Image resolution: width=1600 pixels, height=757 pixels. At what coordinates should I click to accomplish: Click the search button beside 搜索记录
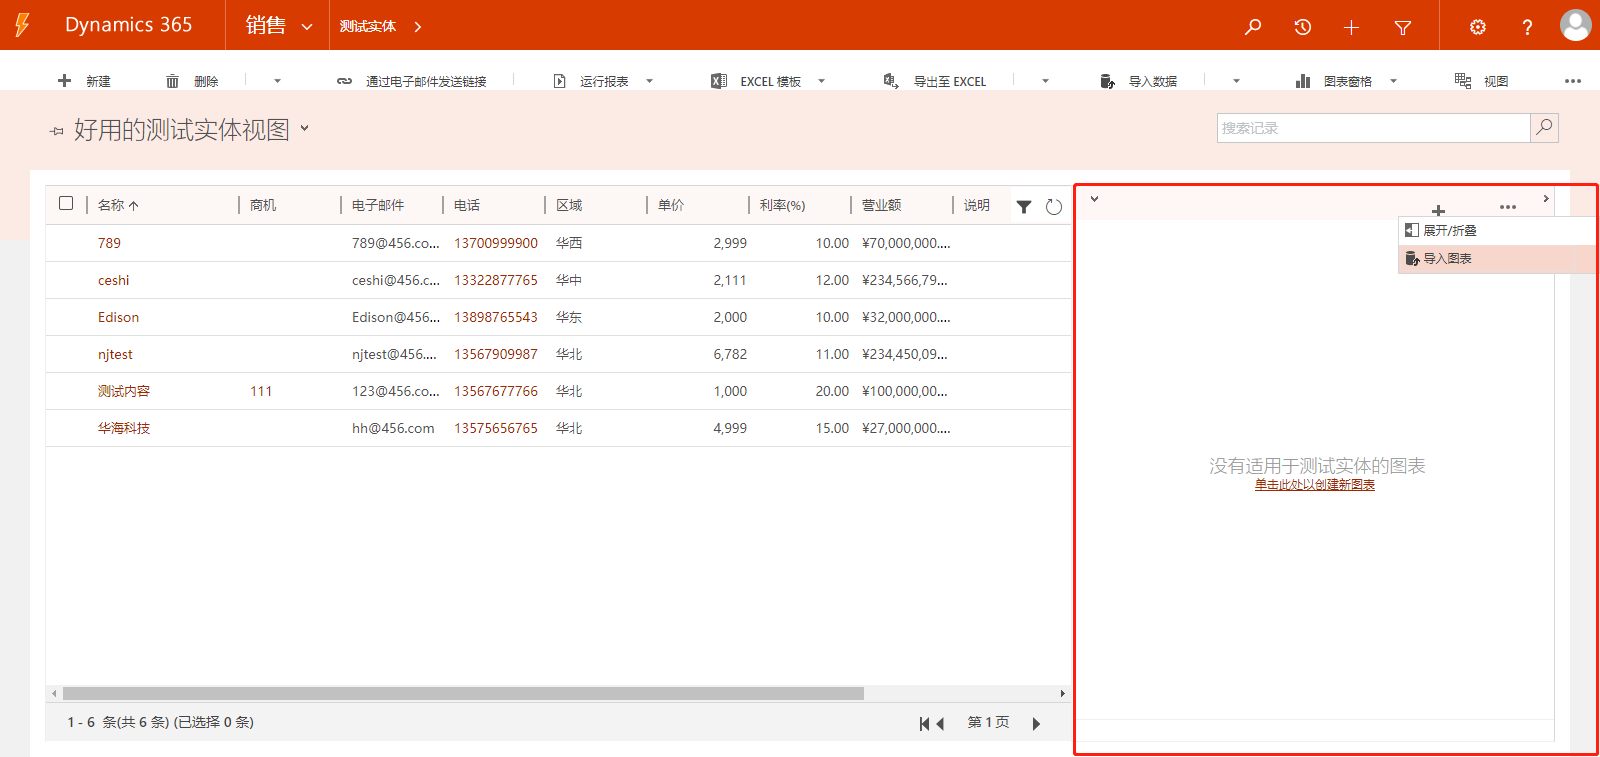coord(1545,128)
